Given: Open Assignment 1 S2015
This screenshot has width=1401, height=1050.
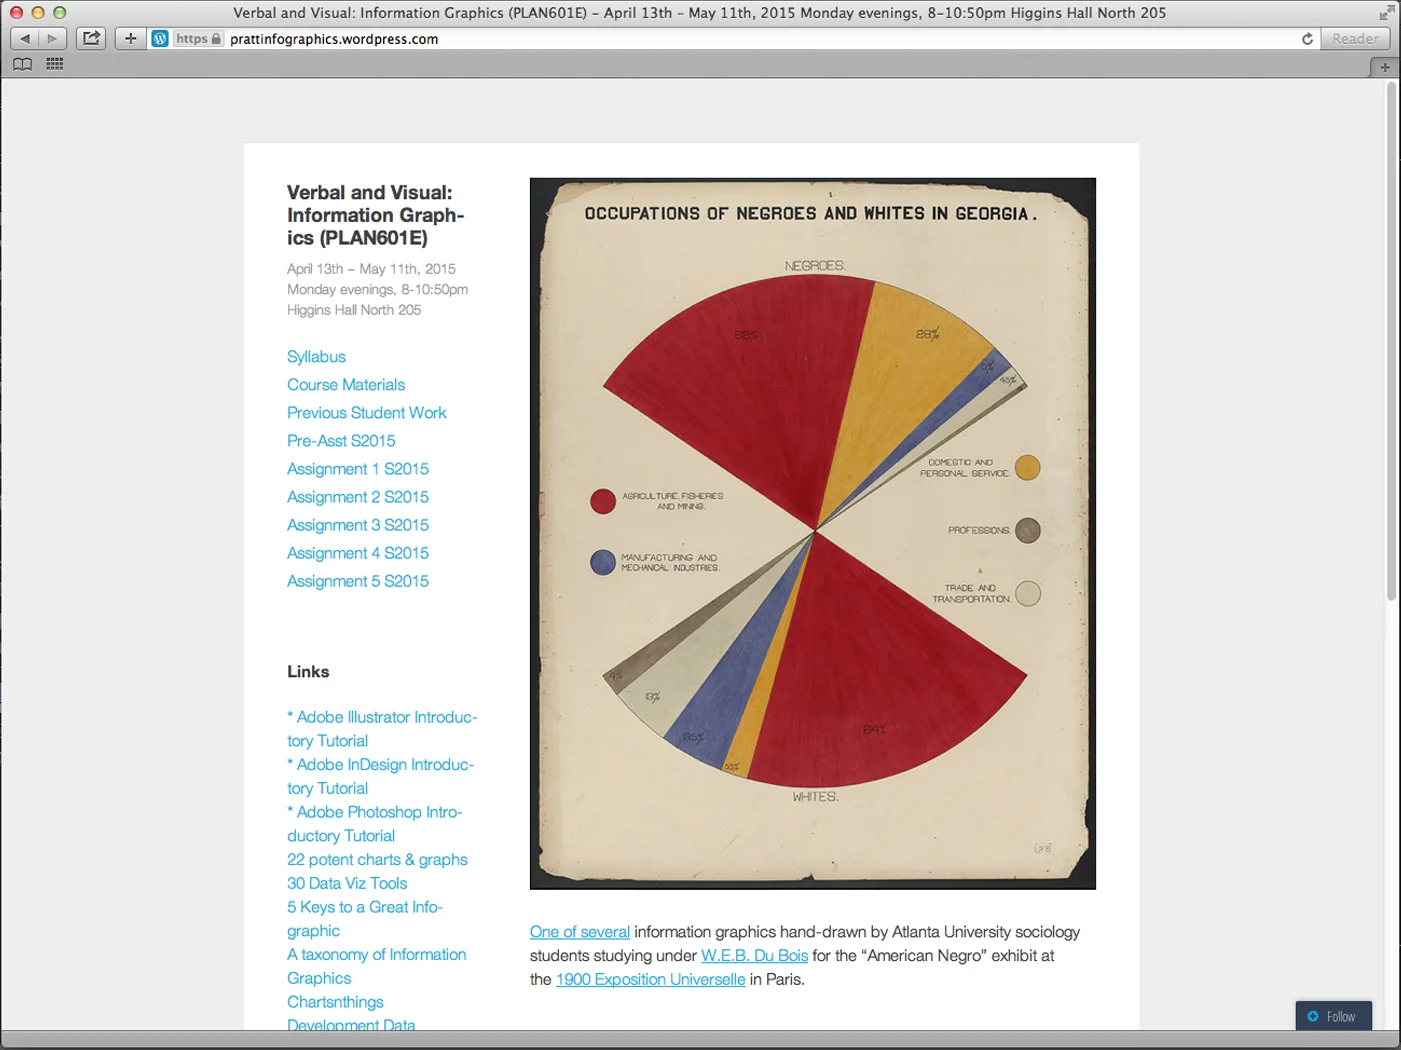Looking at the screenshot, I should click(358, 469).
